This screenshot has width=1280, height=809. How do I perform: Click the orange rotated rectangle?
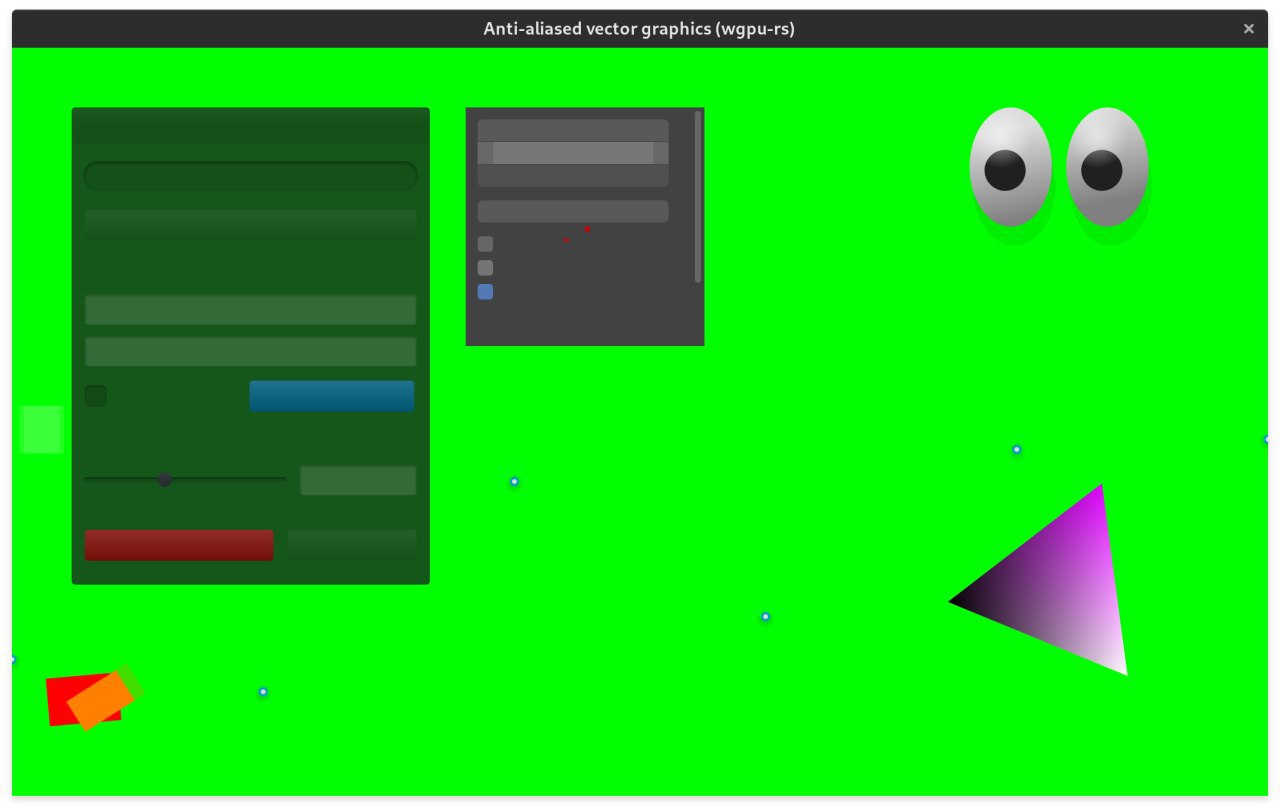(x=100, y=701)
